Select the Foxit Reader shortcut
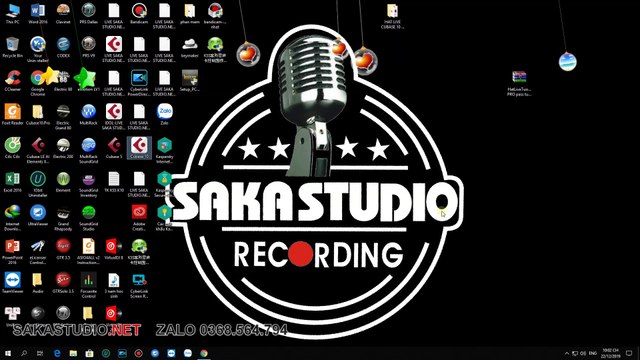640x360 pixels. 13,115
